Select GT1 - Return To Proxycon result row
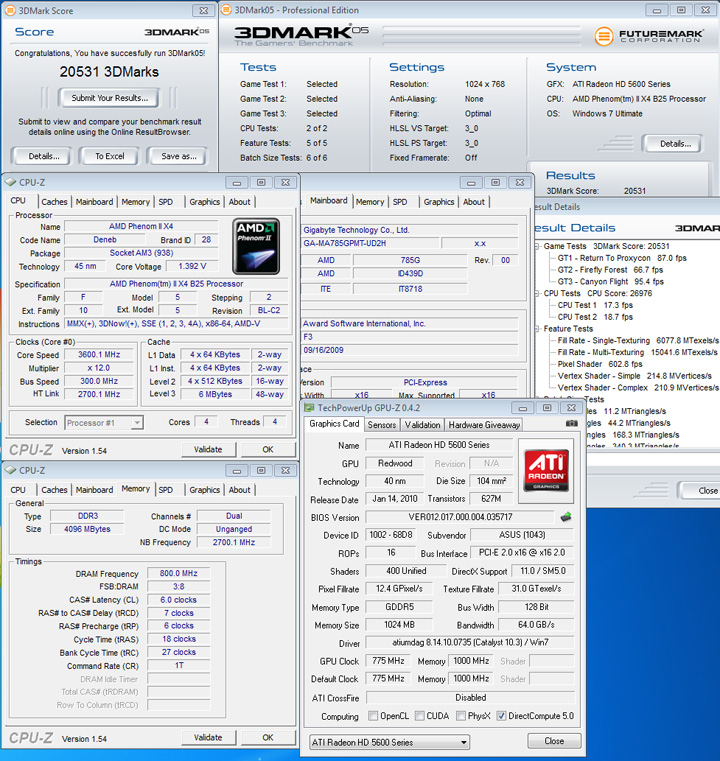Viewport: 720px width, 761px height. [x=622, y=258]
